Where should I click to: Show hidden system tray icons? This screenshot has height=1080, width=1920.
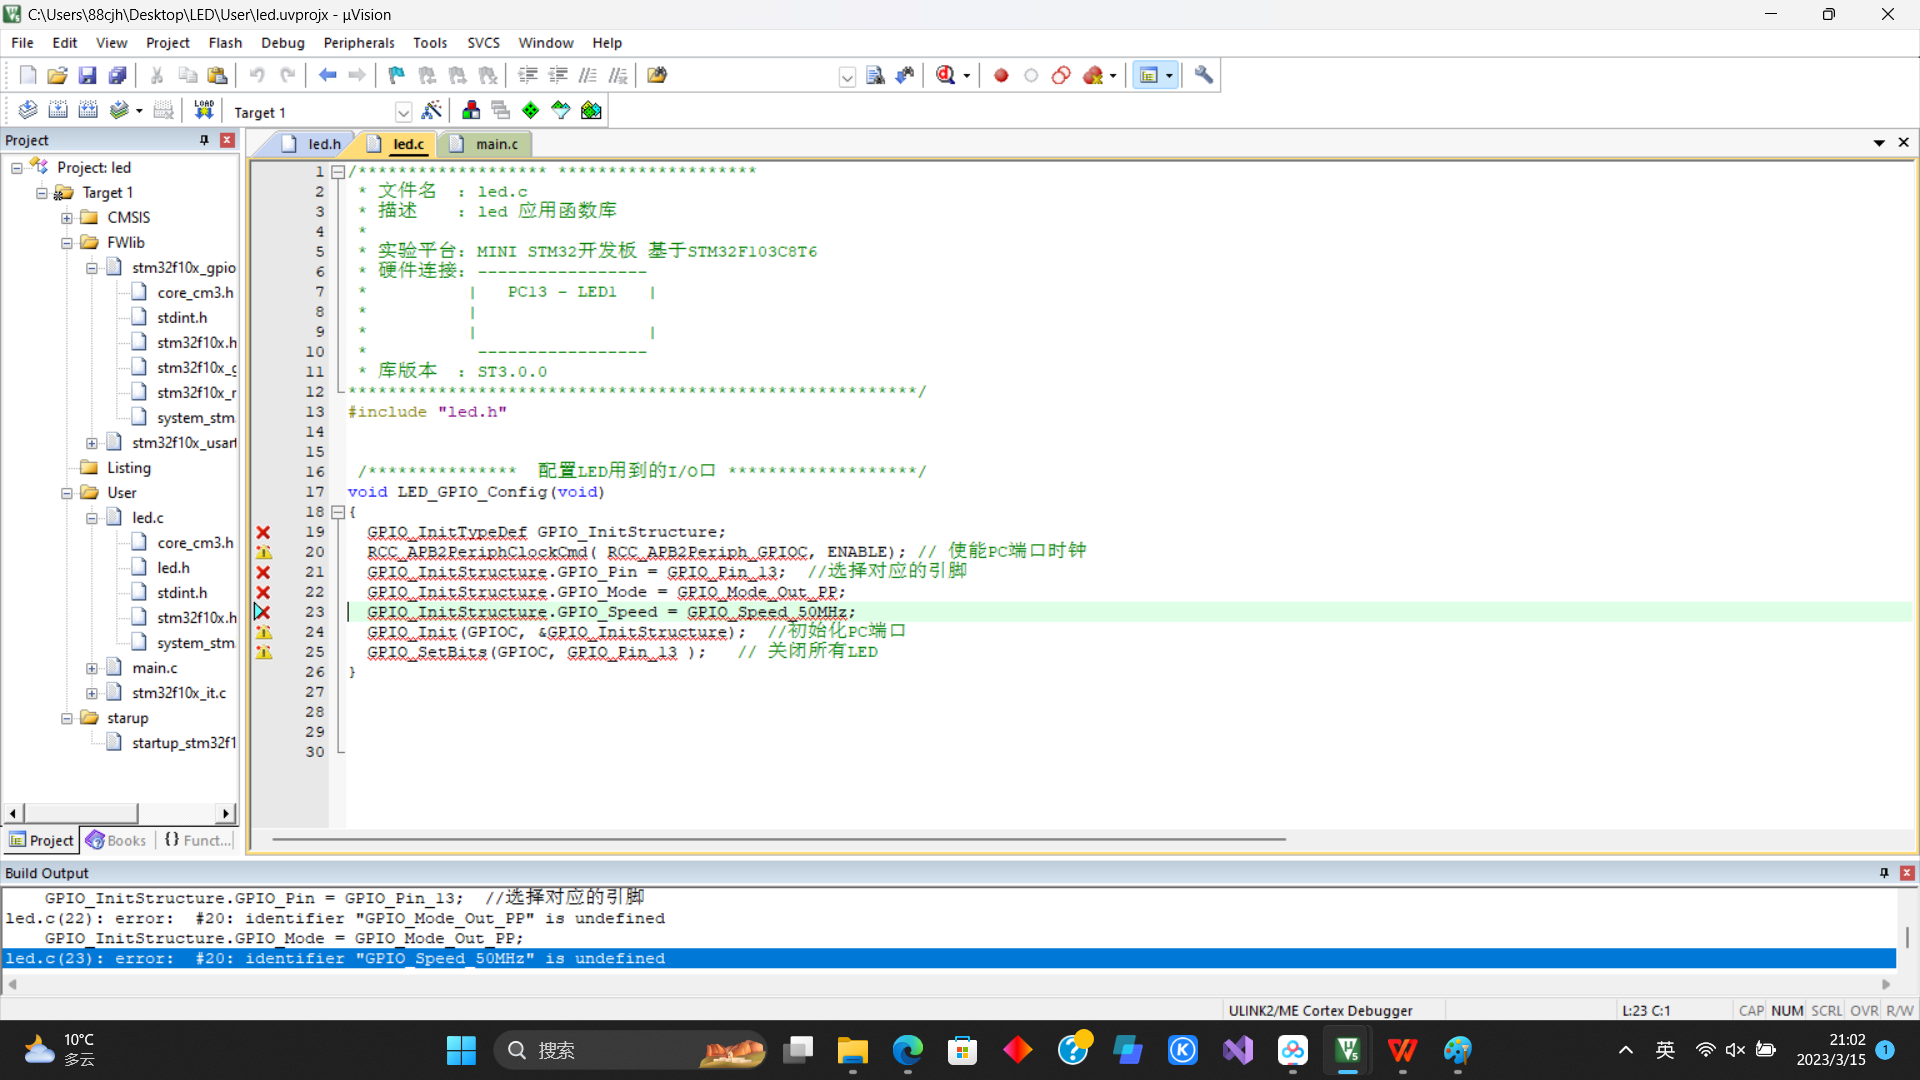pyautogui.click(x=1626, y=1050)
